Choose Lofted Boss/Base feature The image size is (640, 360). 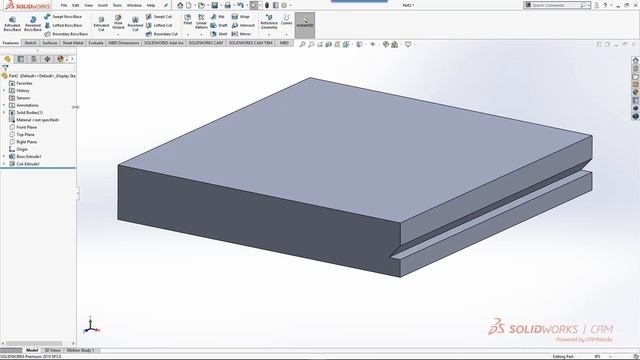click(63, 25)
